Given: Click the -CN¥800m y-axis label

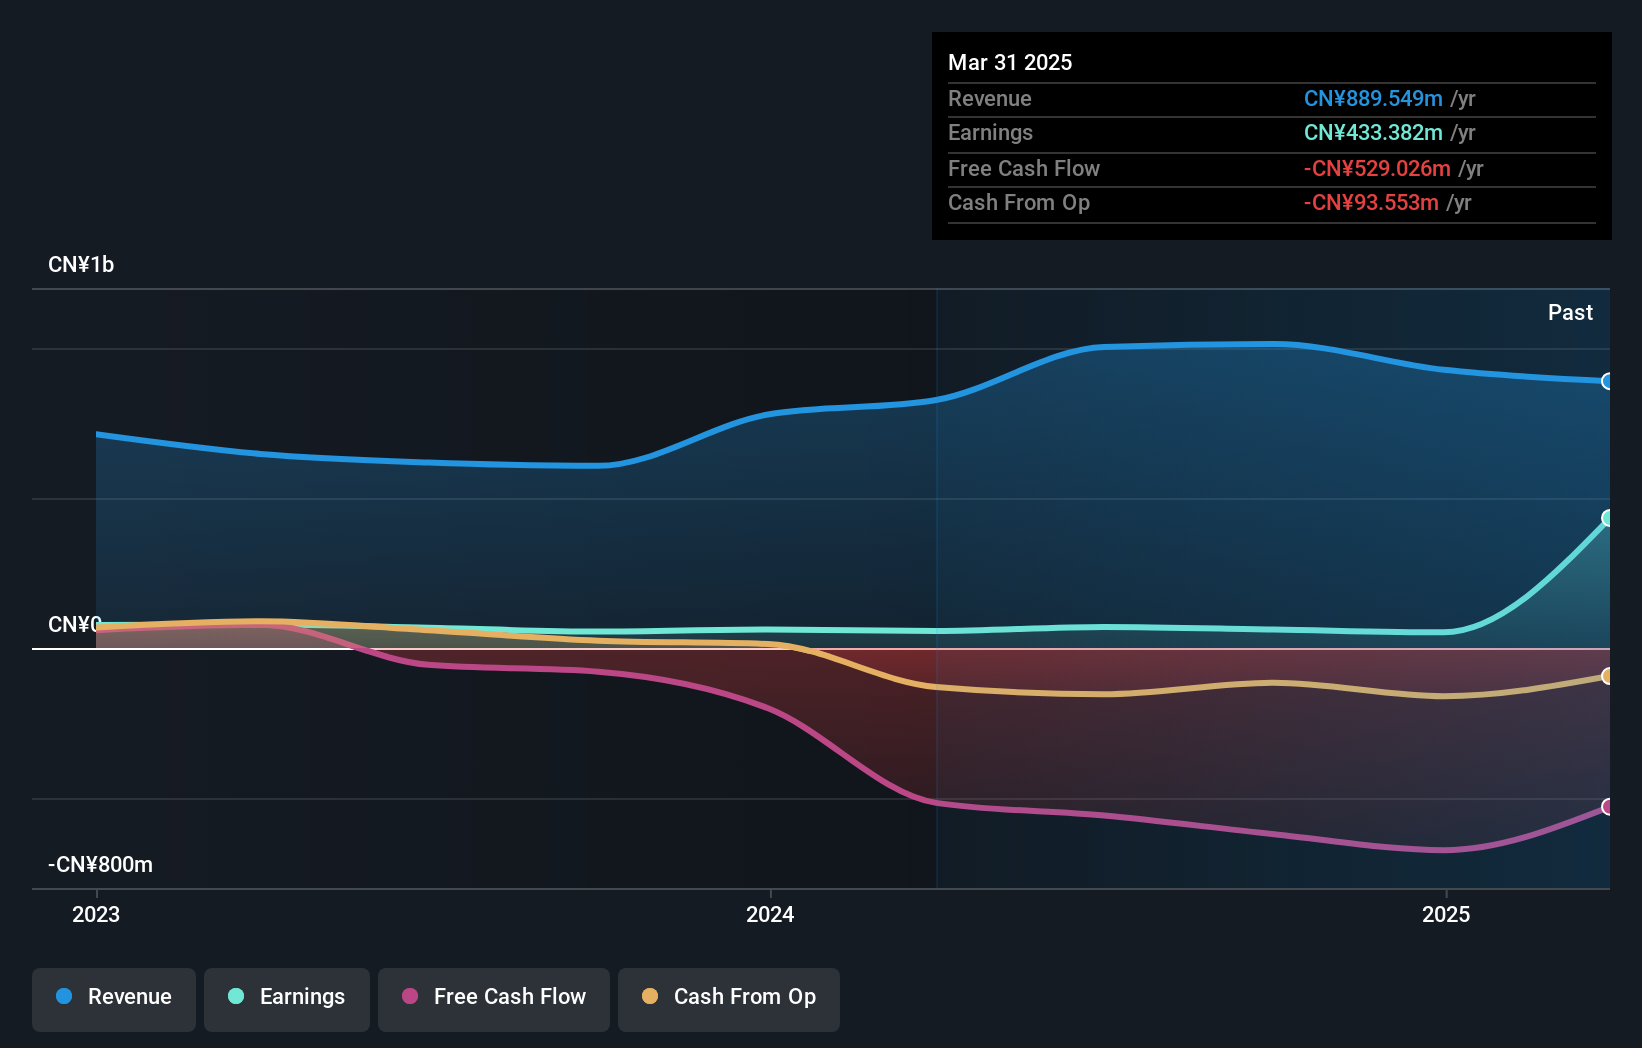Looking at the screenshot, I should (x=100, y=865).
